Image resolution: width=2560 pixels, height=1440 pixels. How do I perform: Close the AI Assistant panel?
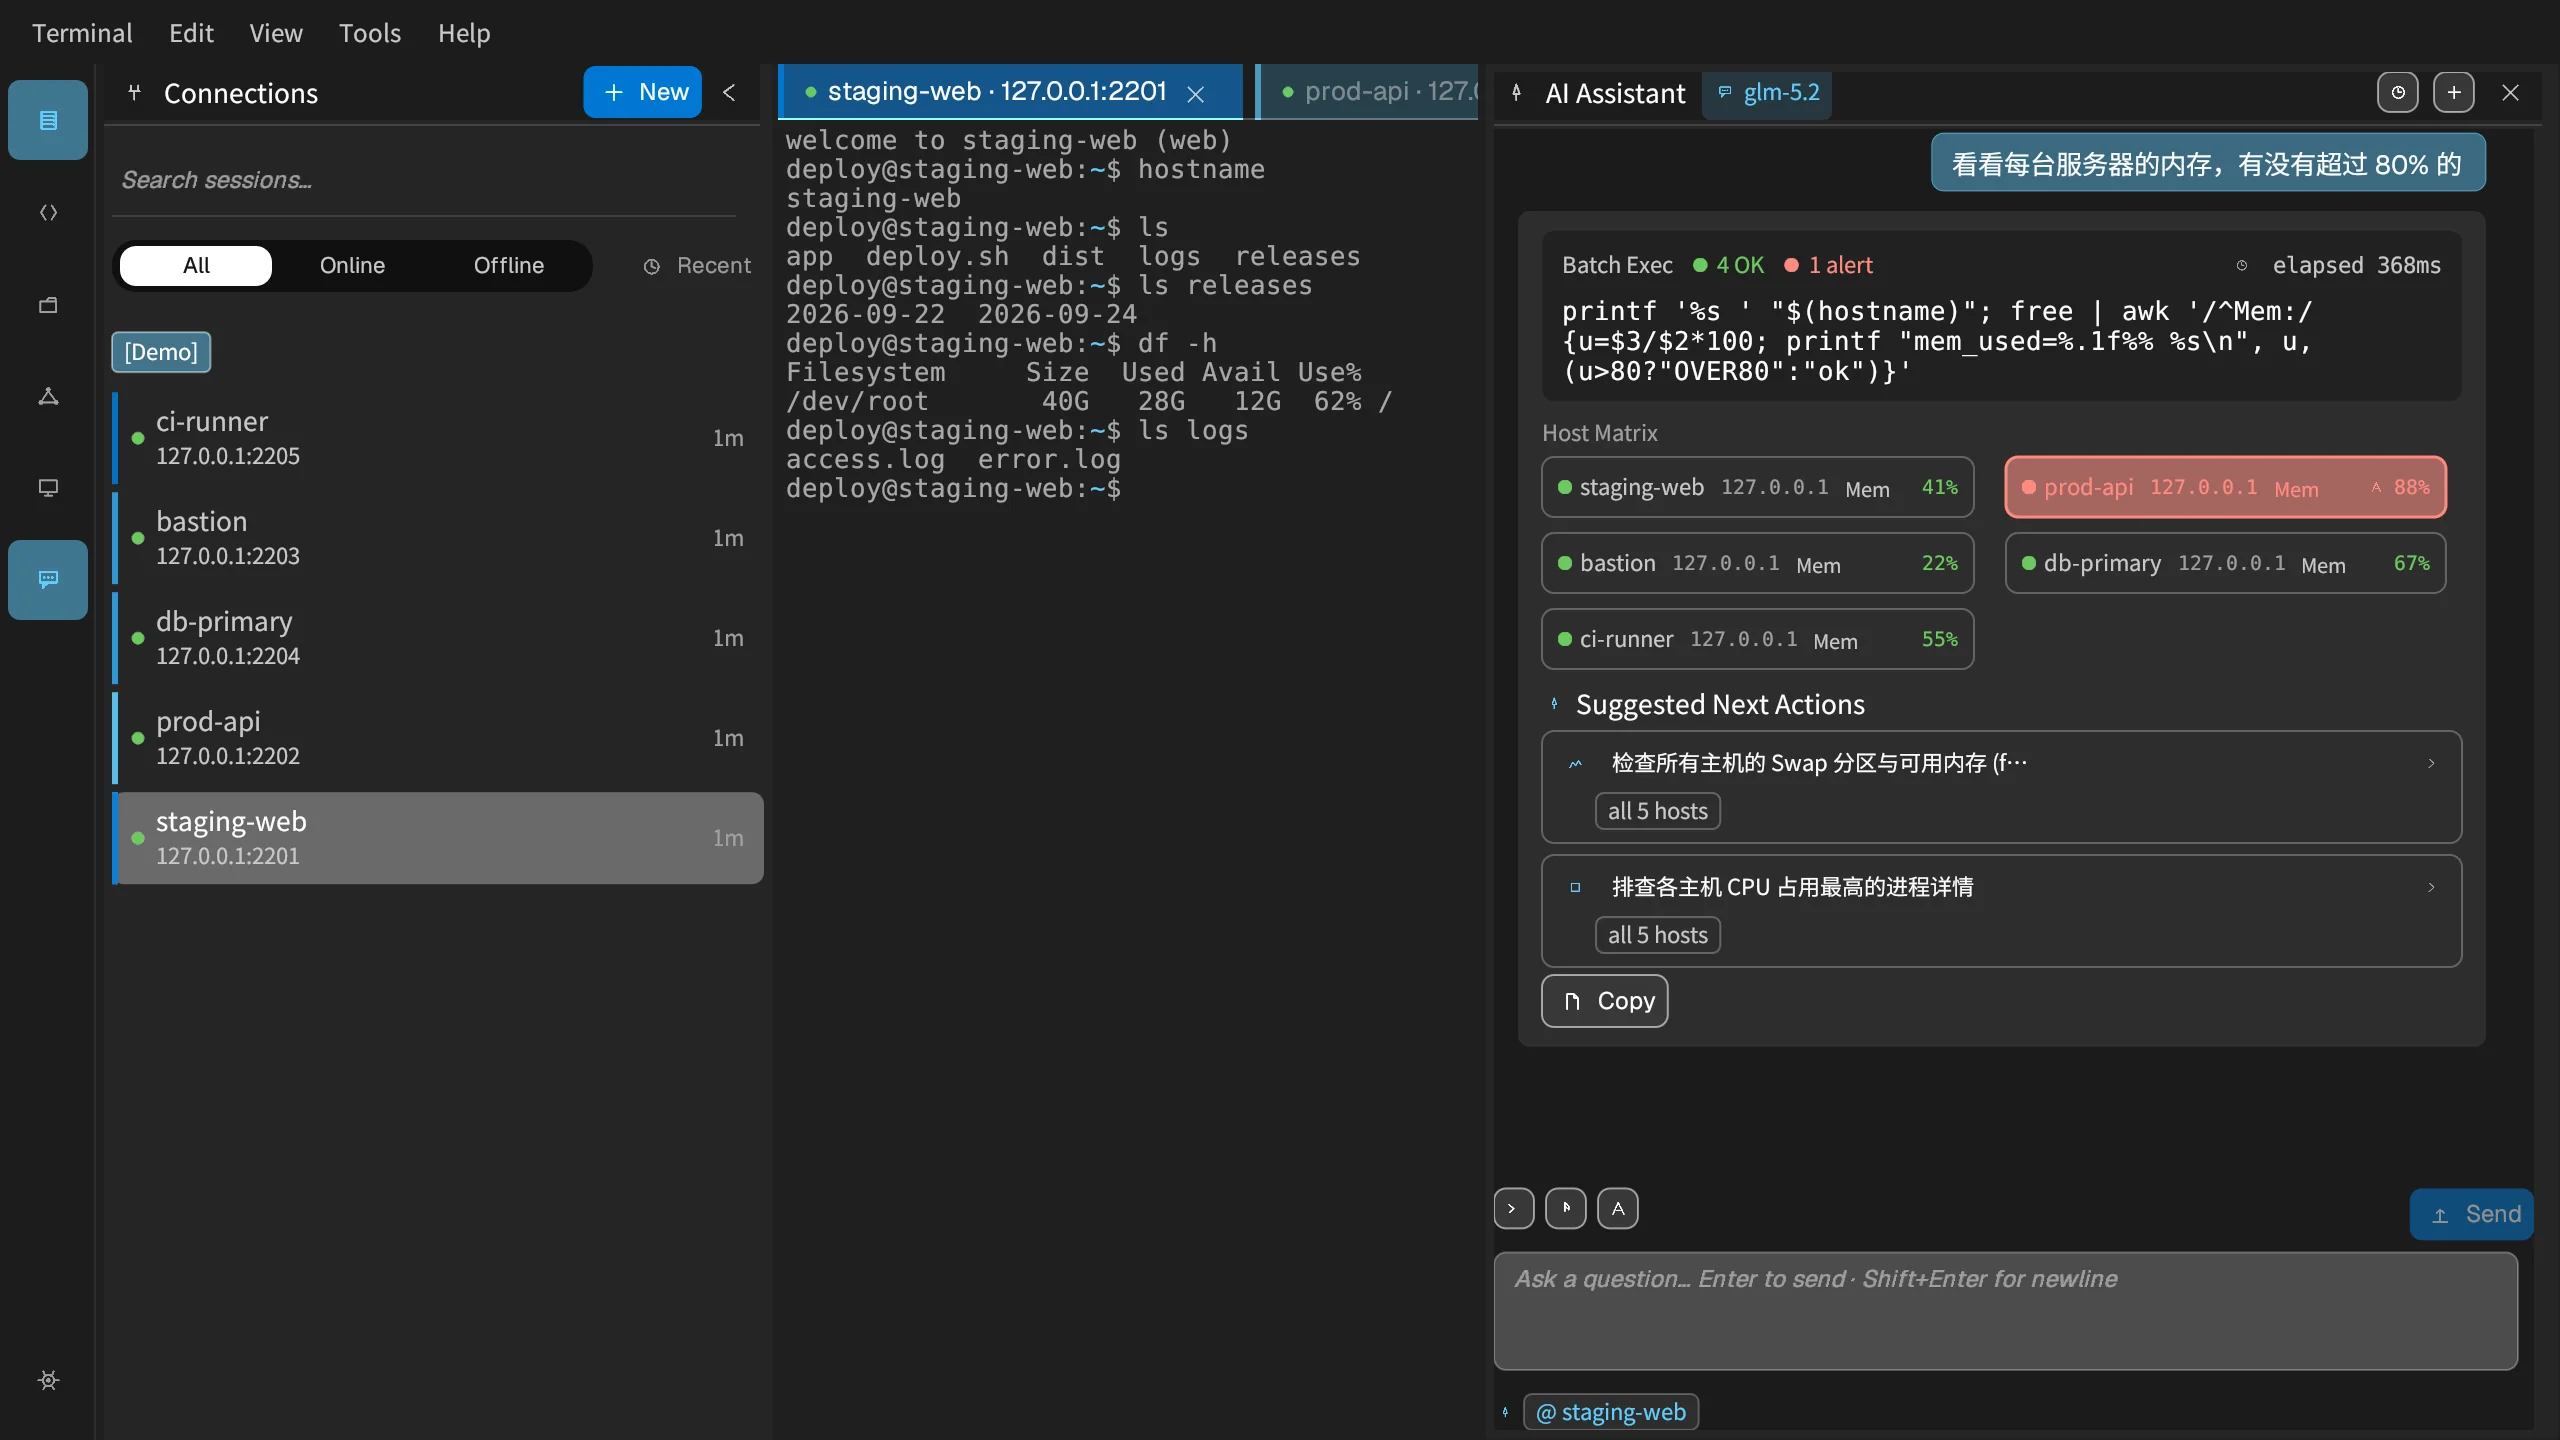pos(2510,93)
